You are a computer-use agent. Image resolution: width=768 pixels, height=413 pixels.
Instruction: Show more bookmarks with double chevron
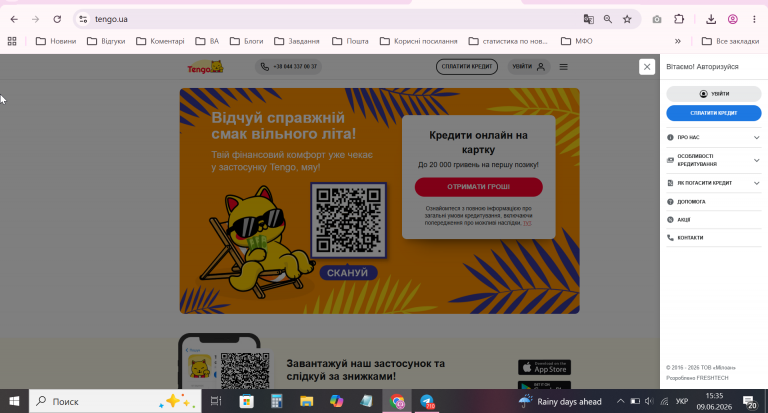[678, 41]
